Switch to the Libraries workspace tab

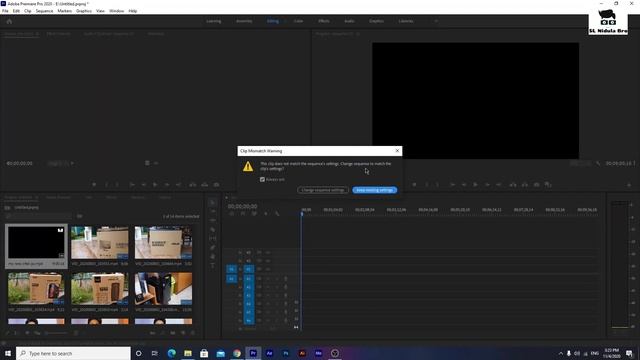pyautogui.click(x=406, y=21)
